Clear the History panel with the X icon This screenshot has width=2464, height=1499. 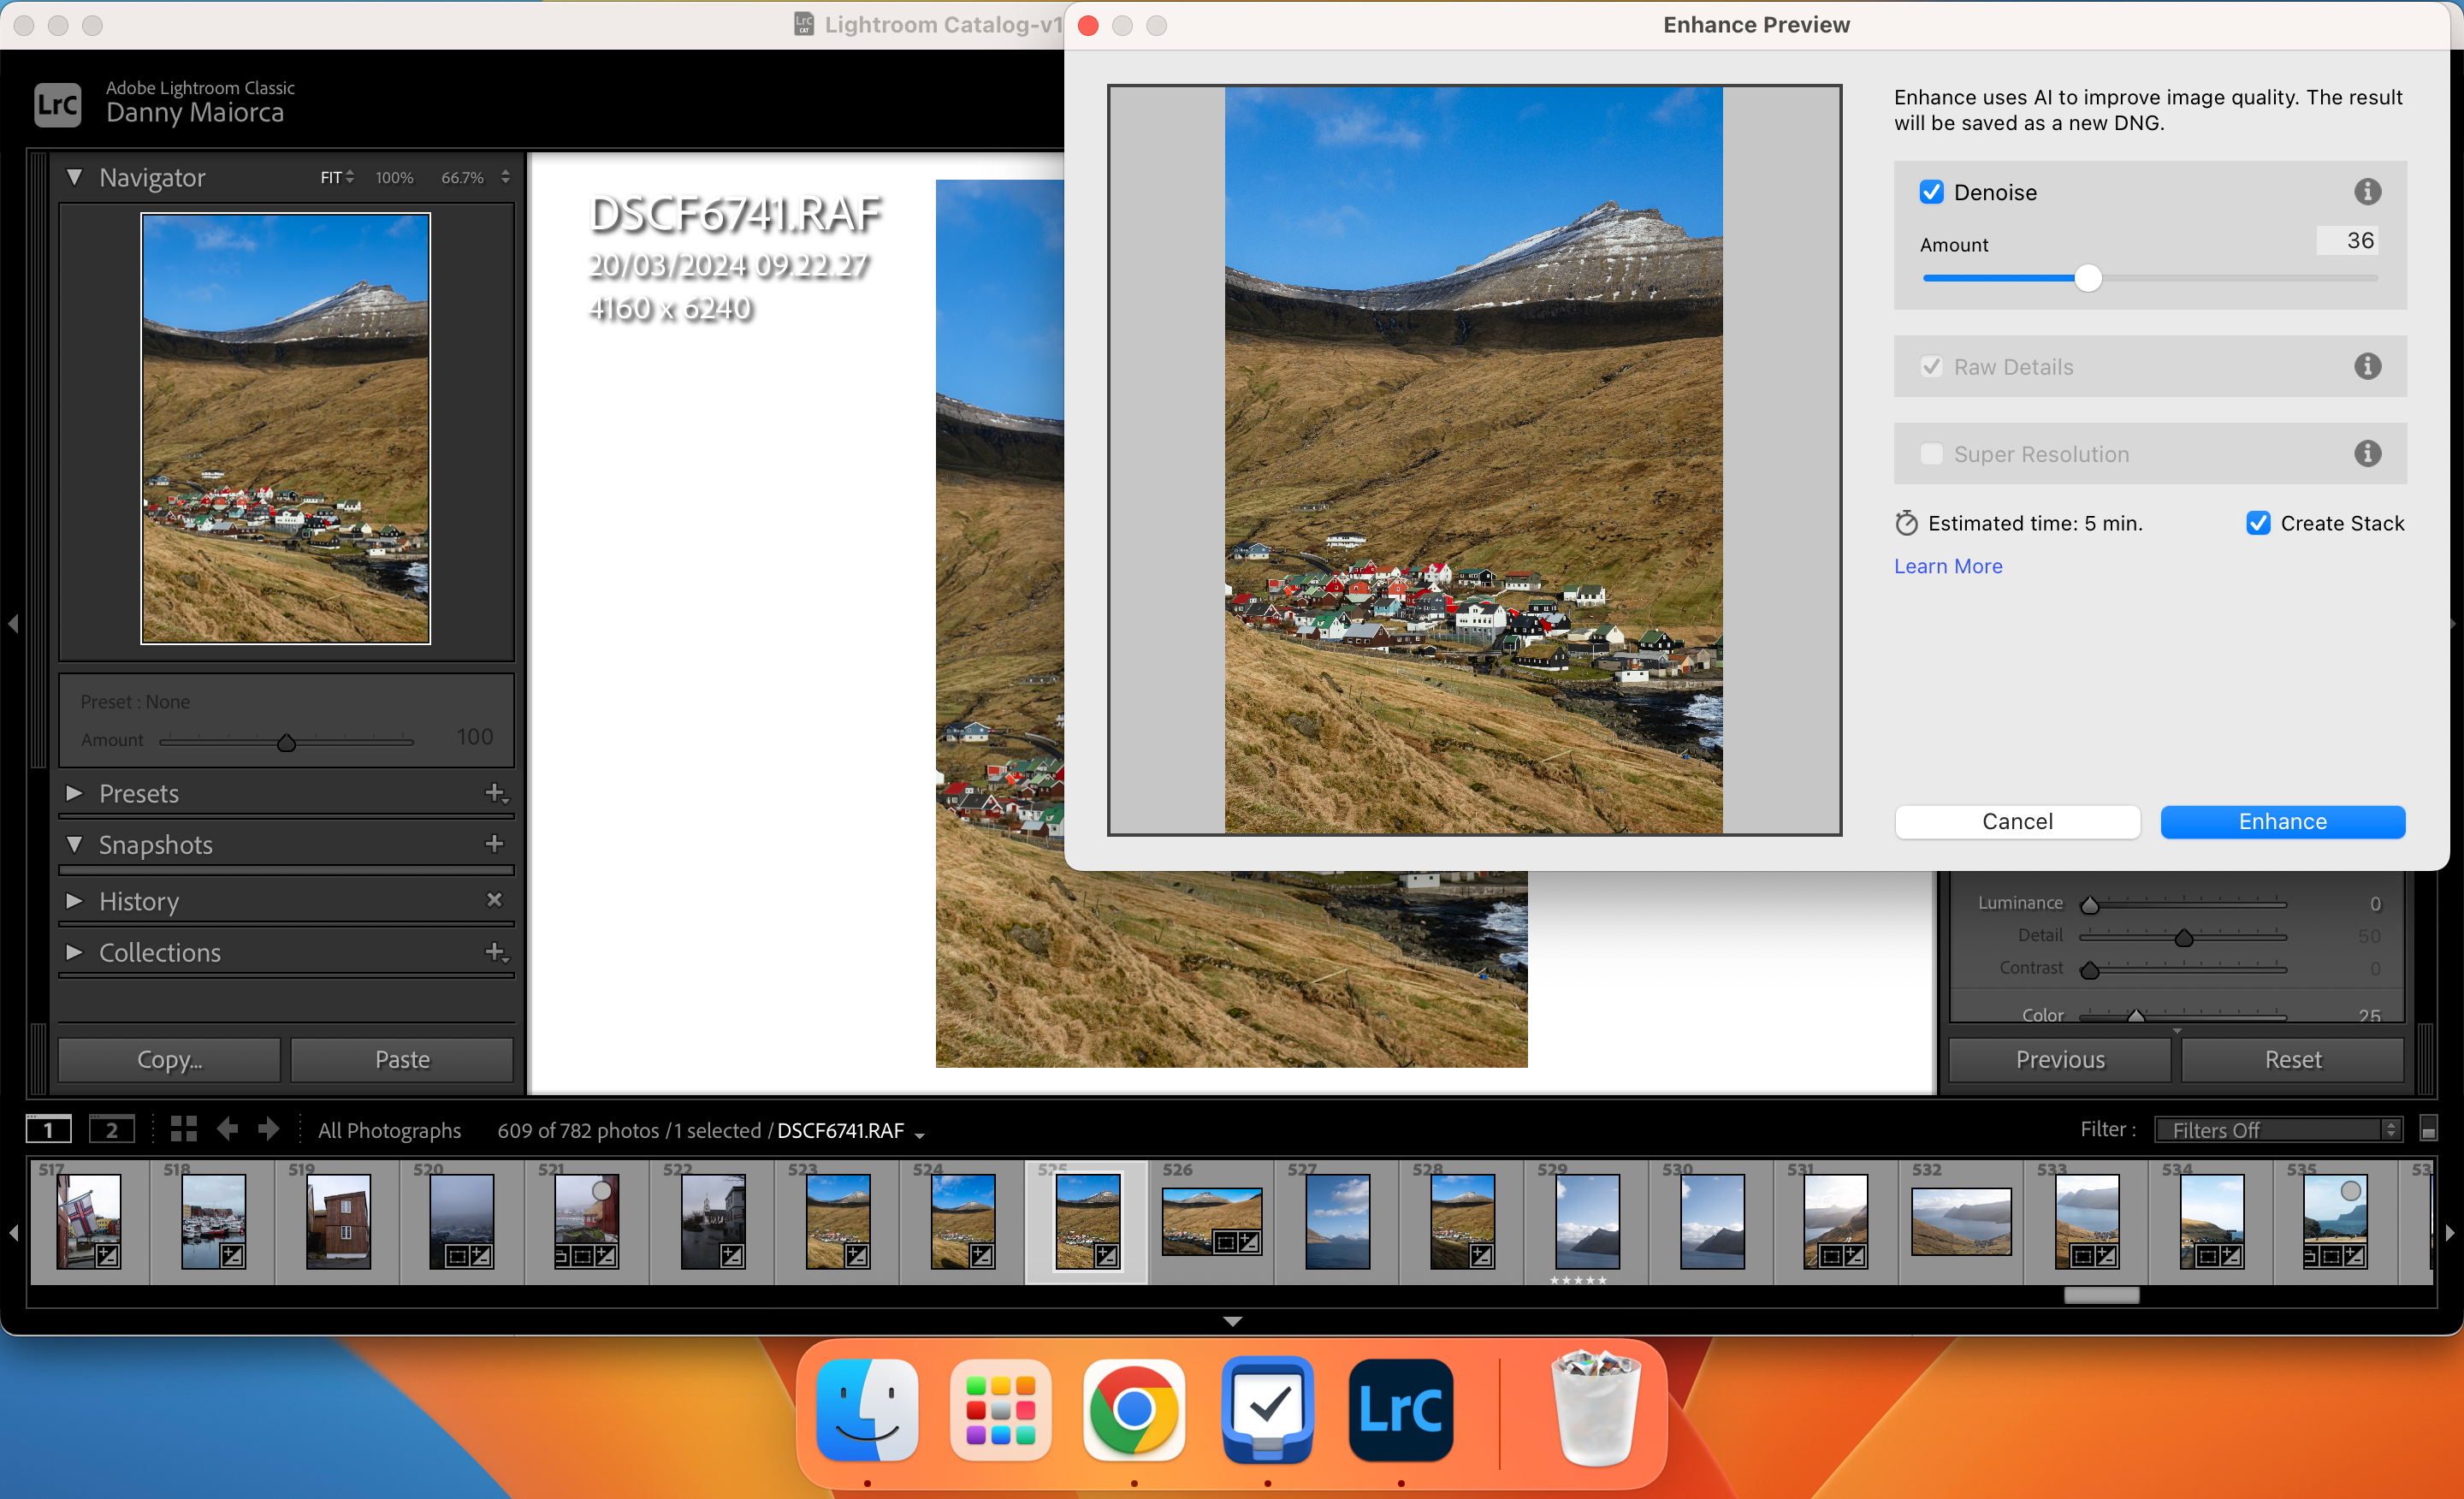(x=496, y=900)
